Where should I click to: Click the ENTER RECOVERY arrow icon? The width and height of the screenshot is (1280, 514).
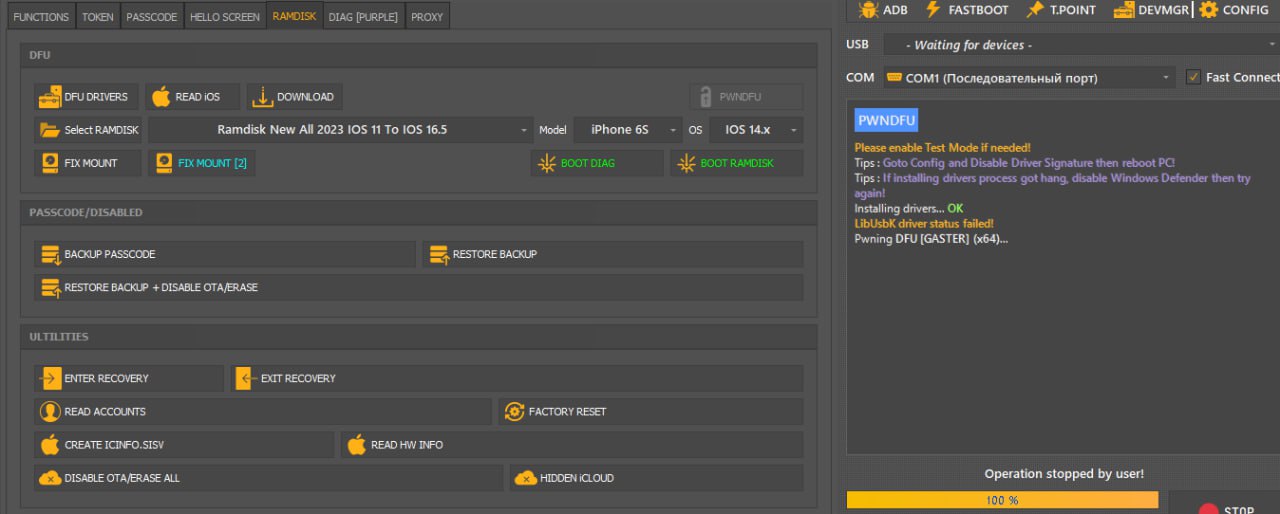(x=50, y=378)
